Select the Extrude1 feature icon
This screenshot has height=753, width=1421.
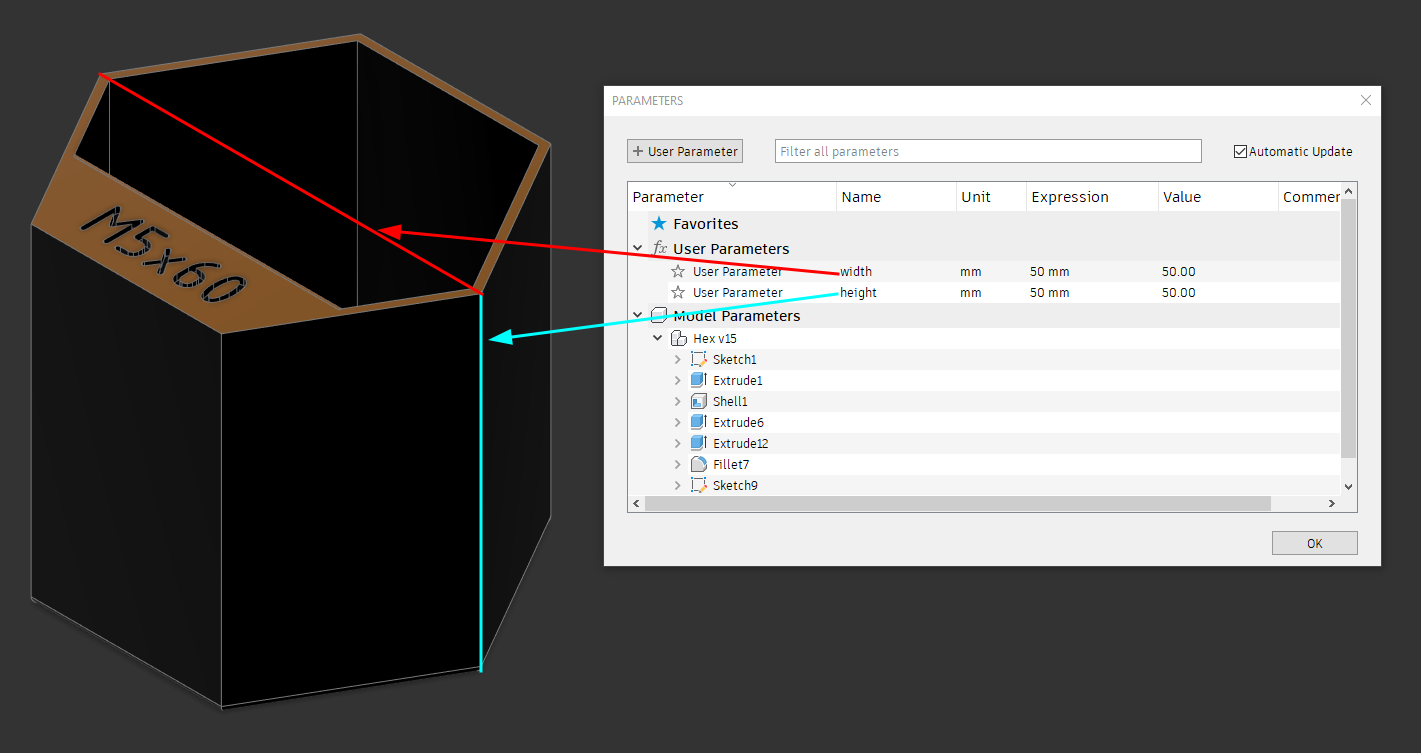[x=698, y=380]
